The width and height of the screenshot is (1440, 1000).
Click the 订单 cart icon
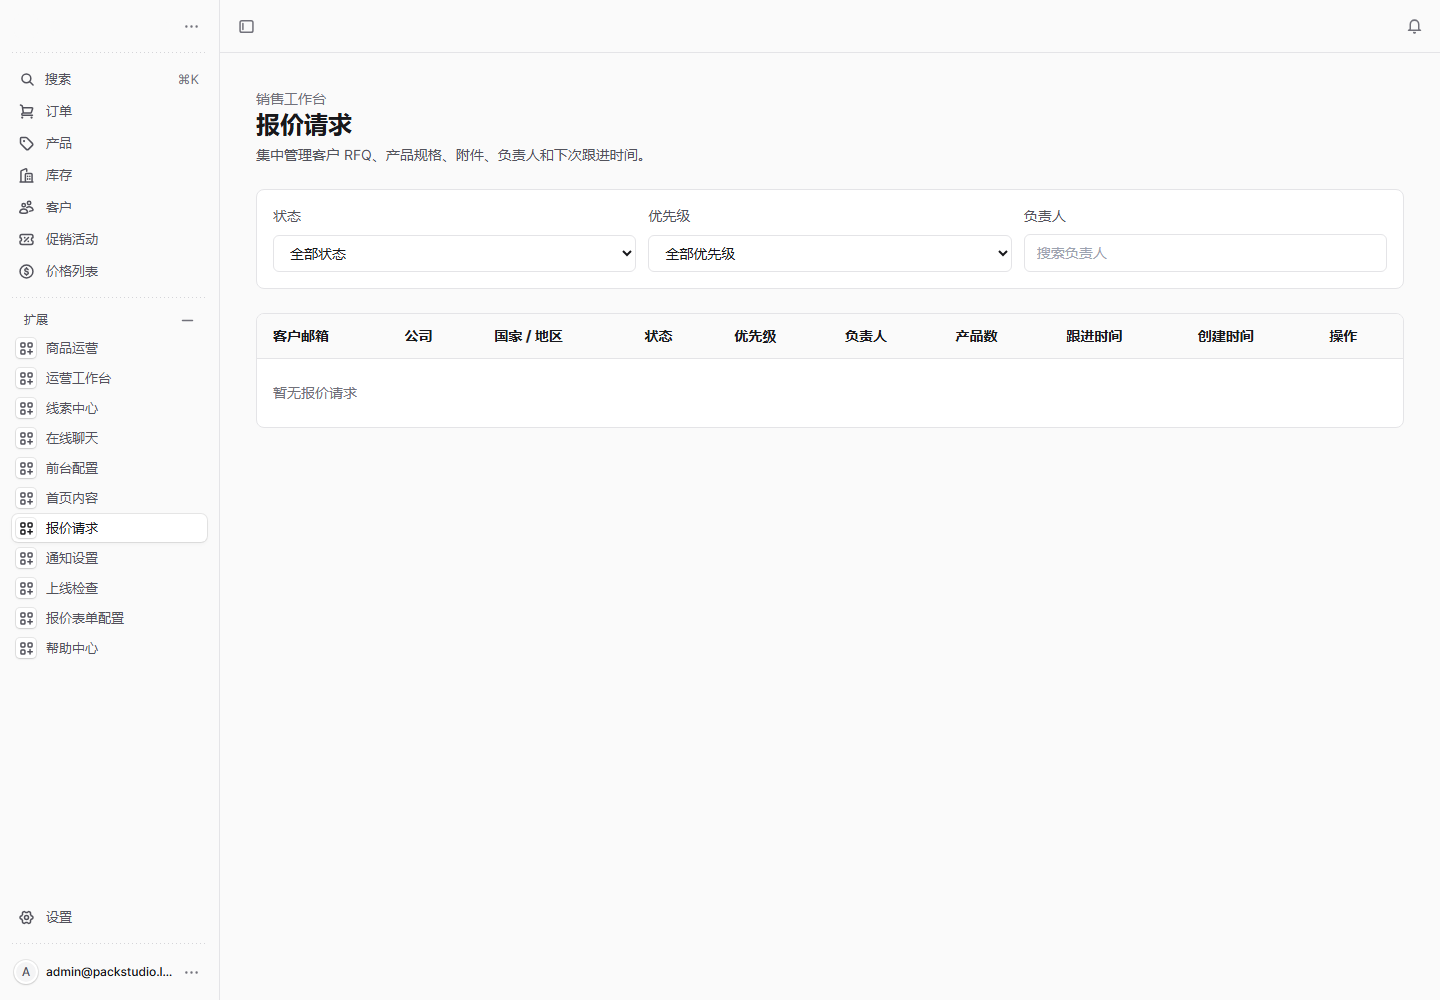pos(27,111)
